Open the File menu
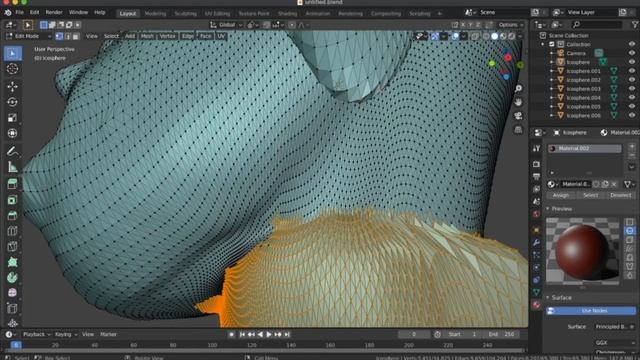Image resolution: width=640 pixels, height=360 pixels. click(x=19, y=13)
